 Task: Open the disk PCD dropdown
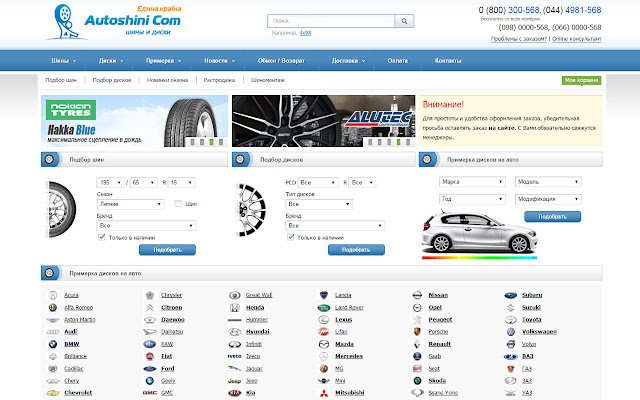pos(318,182)
